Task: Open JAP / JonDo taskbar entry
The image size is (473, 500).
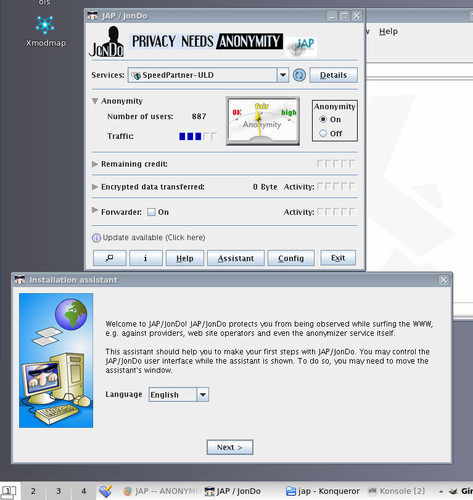Action: pos(233,491)
